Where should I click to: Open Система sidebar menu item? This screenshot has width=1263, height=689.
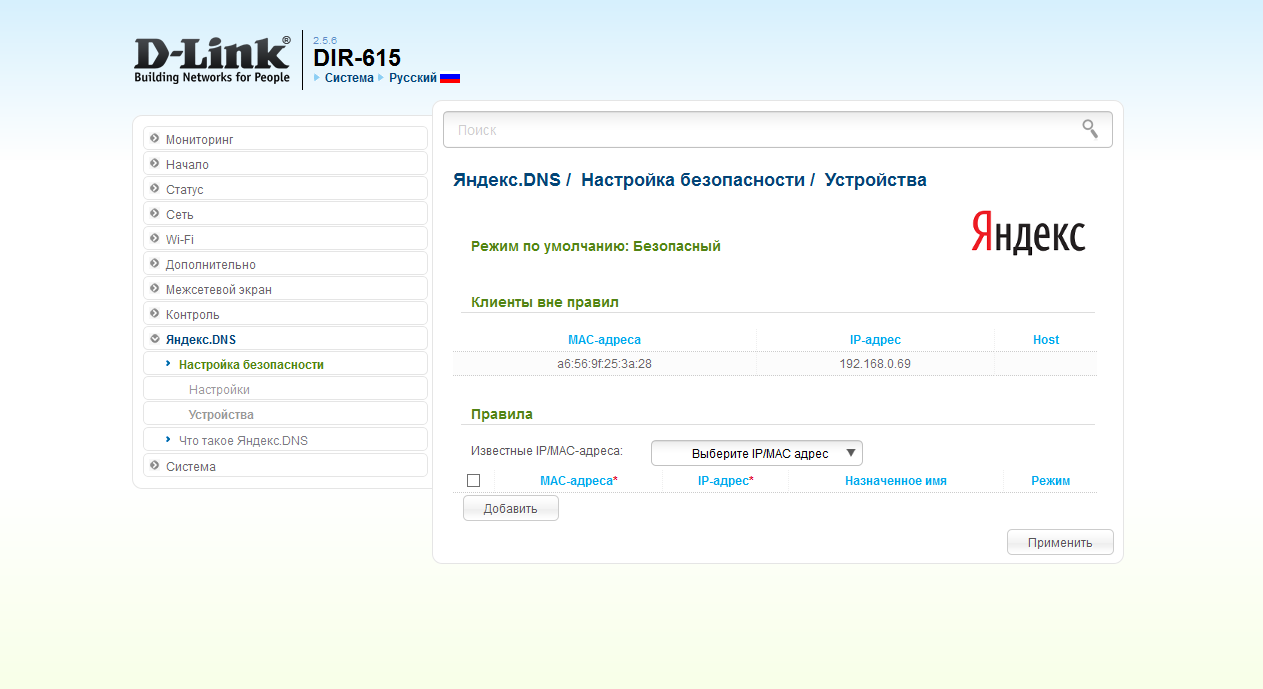[286, 466]
